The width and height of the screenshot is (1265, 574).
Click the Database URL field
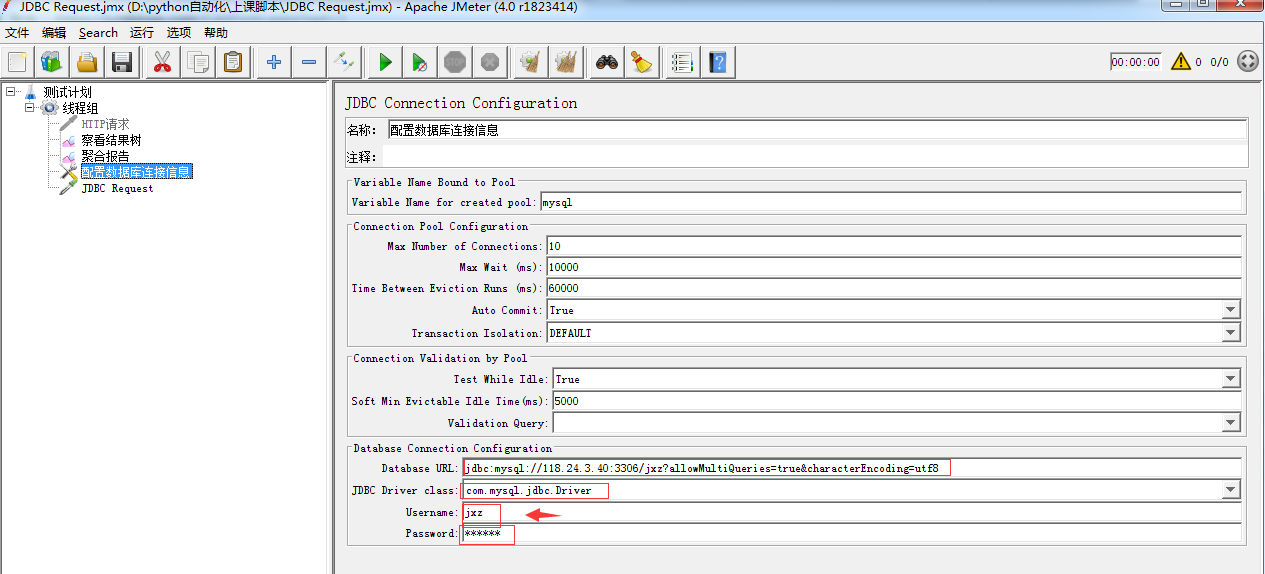[x=851, y=468]
